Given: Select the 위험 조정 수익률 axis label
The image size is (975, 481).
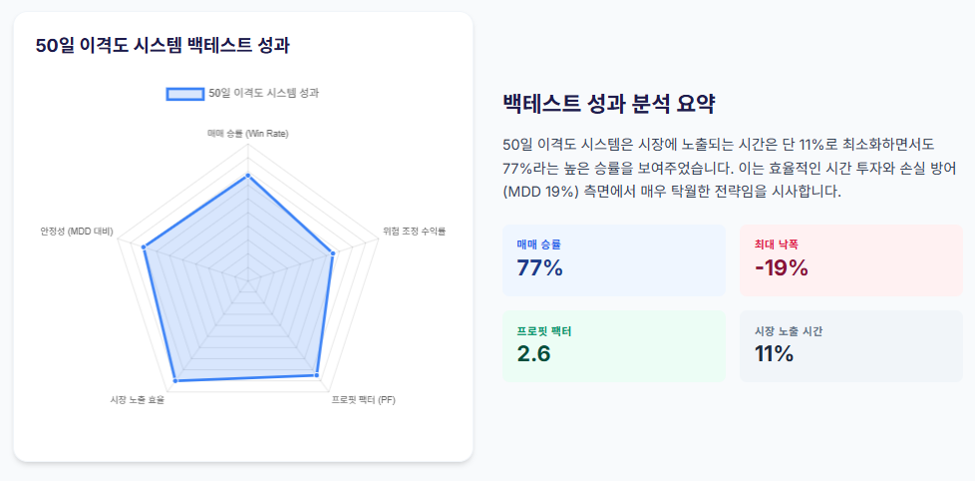Looking at the screenshot, I should (415, 231).
